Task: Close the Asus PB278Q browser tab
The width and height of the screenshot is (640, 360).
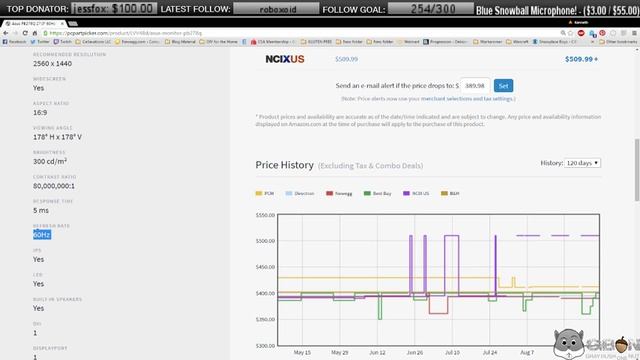Action: [62, 24]
